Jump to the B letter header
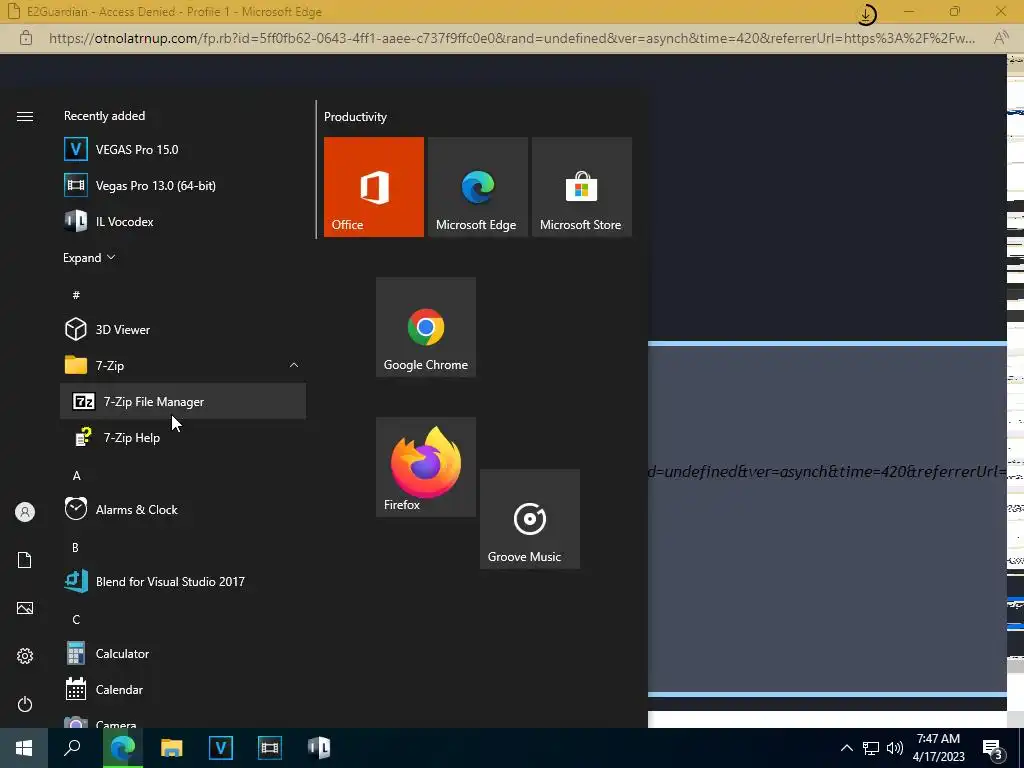Image resolution: width=1024 pixels, height=768 pixels. pyautogui.click(x=76, y=547)
